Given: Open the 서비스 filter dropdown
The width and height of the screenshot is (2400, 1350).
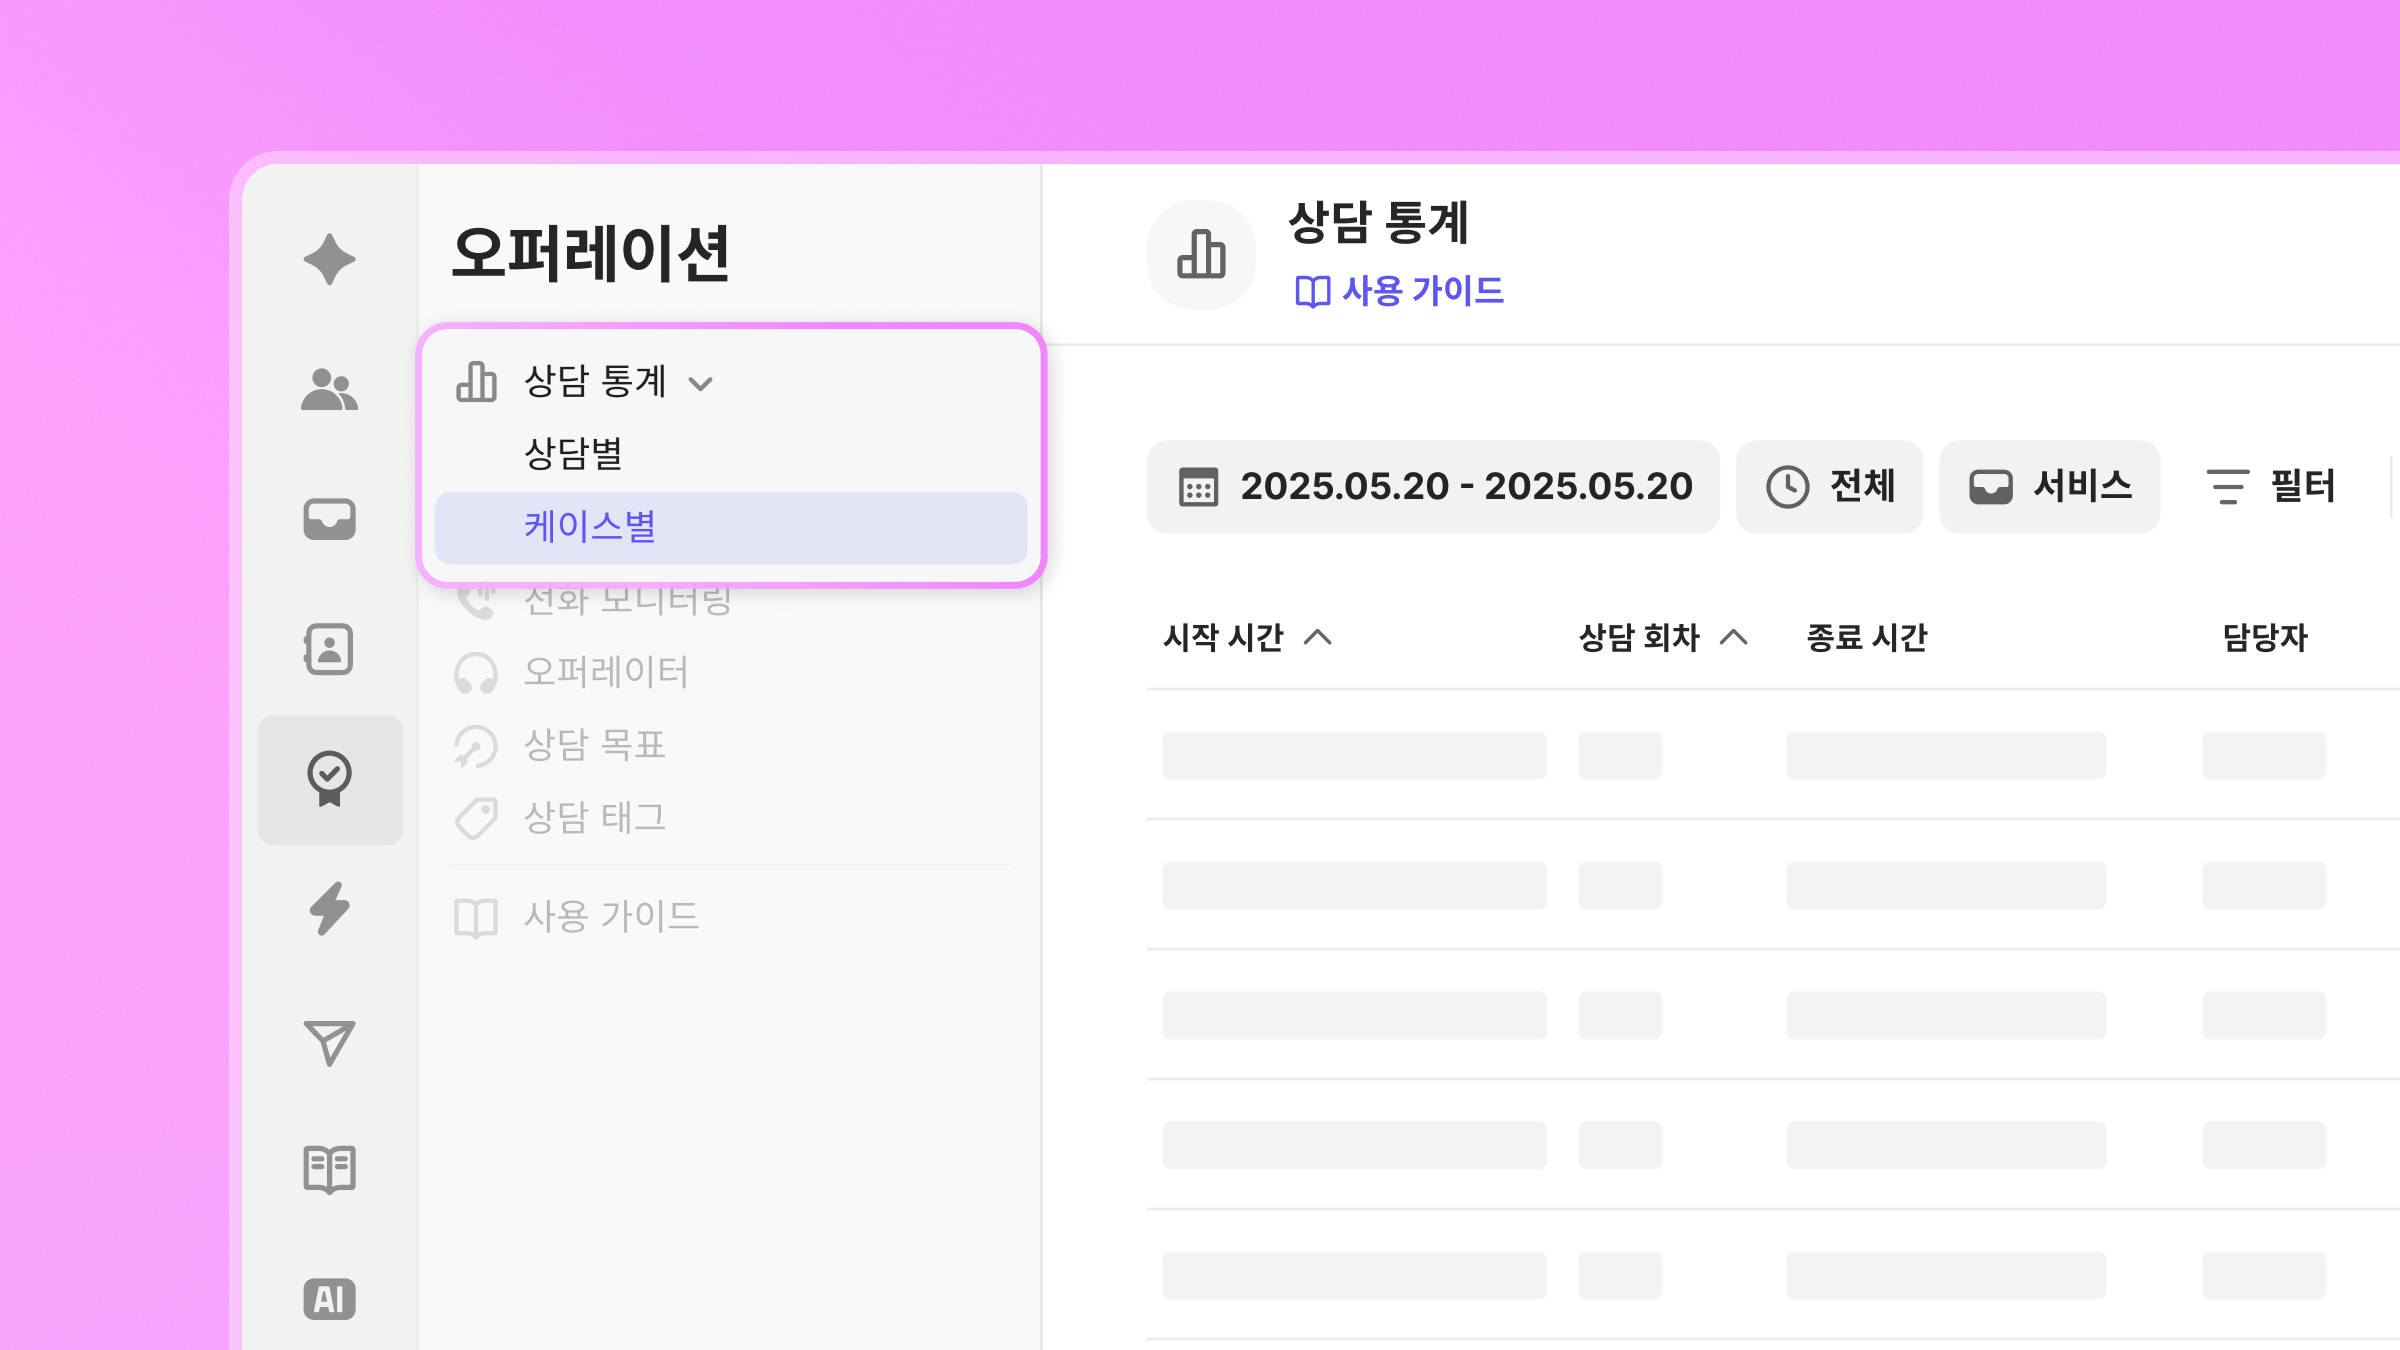Looking at the screenshot, I should pyautogui.click(x=2049, y=487).
